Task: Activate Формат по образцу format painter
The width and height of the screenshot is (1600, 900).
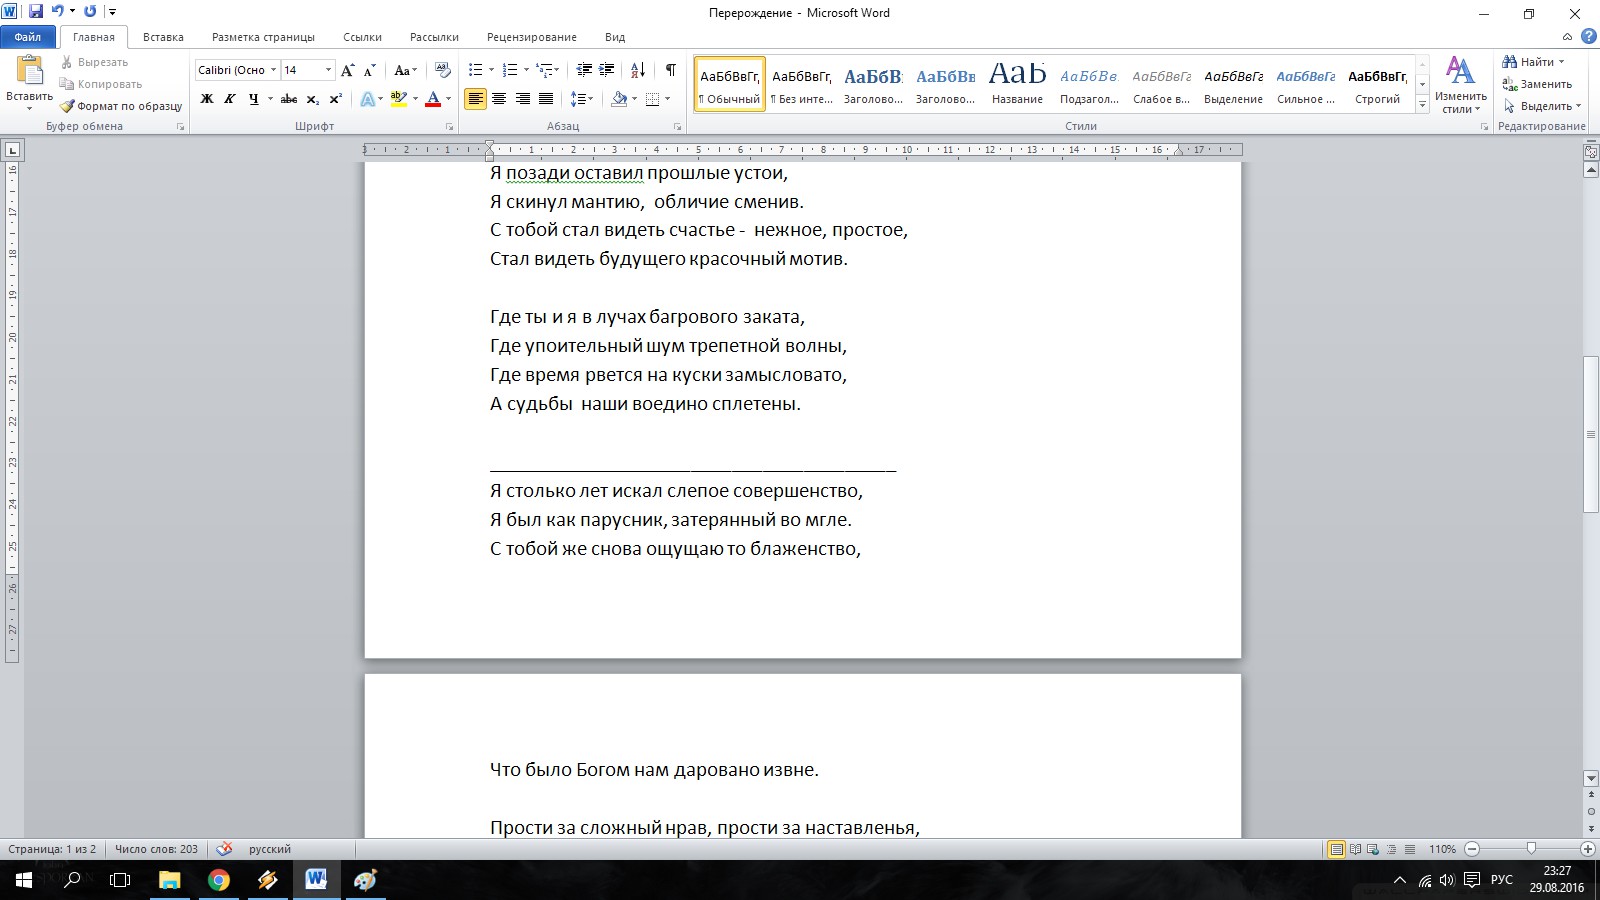Action: pos(121,106)
